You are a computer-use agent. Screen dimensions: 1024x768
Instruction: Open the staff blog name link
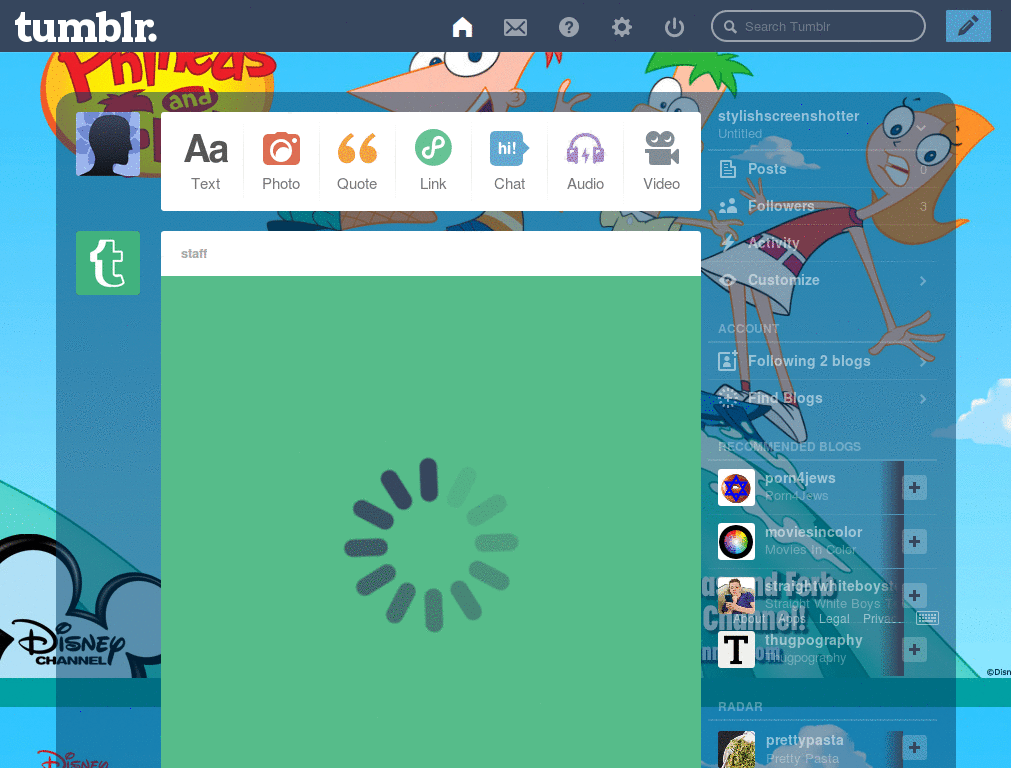tap(194, 253)
